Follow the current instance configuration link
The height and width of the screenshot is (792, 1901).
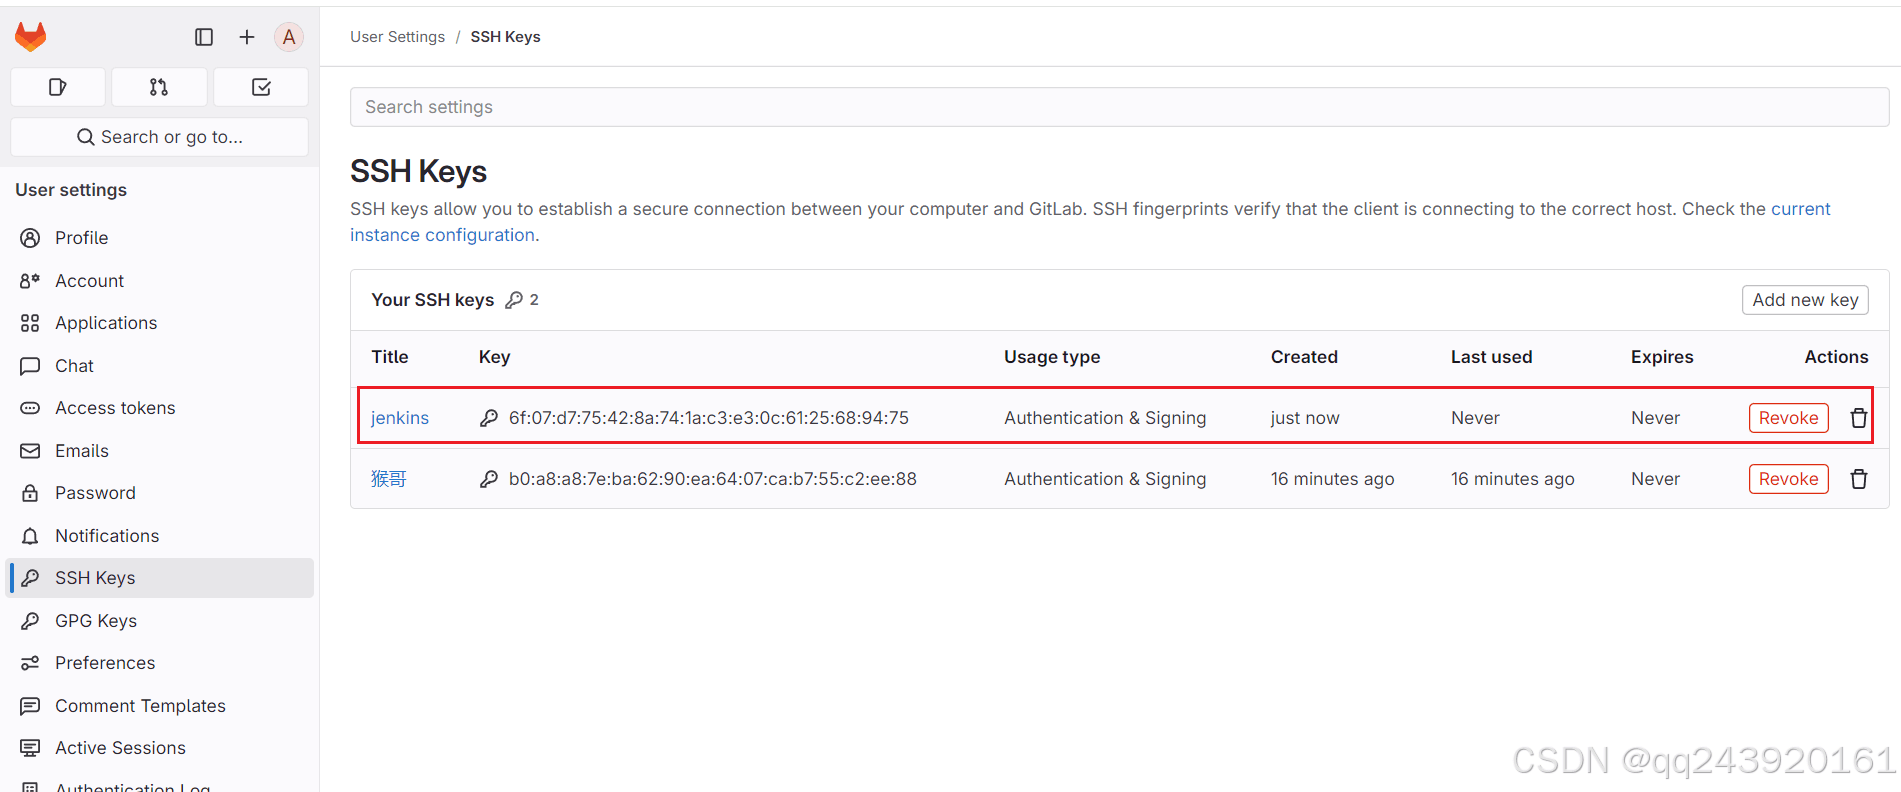pos(1800,209)
